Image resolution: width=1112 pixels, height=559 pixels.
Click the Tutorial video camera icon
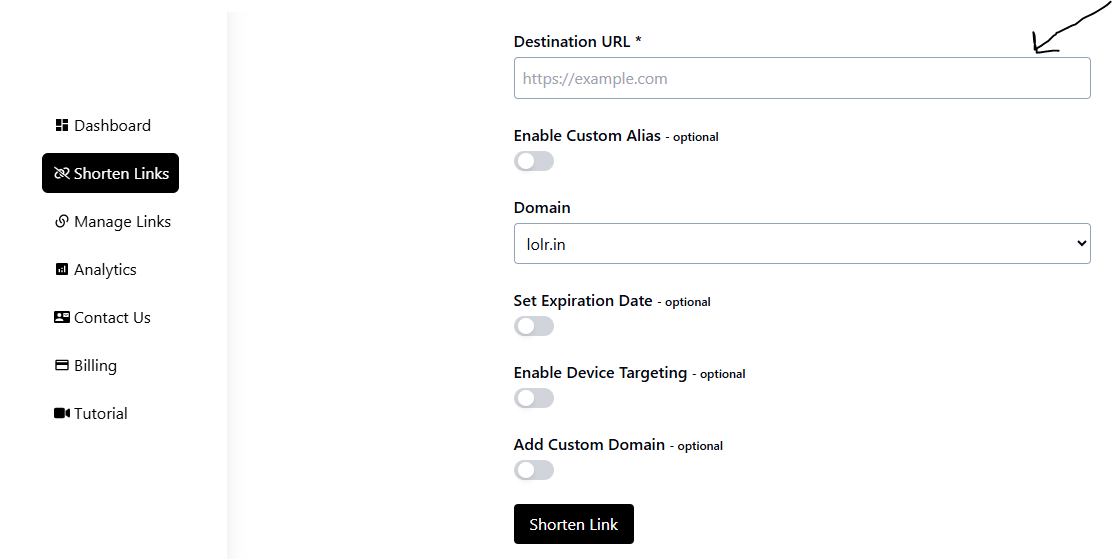pyautogui.click(x=62, y=413)
